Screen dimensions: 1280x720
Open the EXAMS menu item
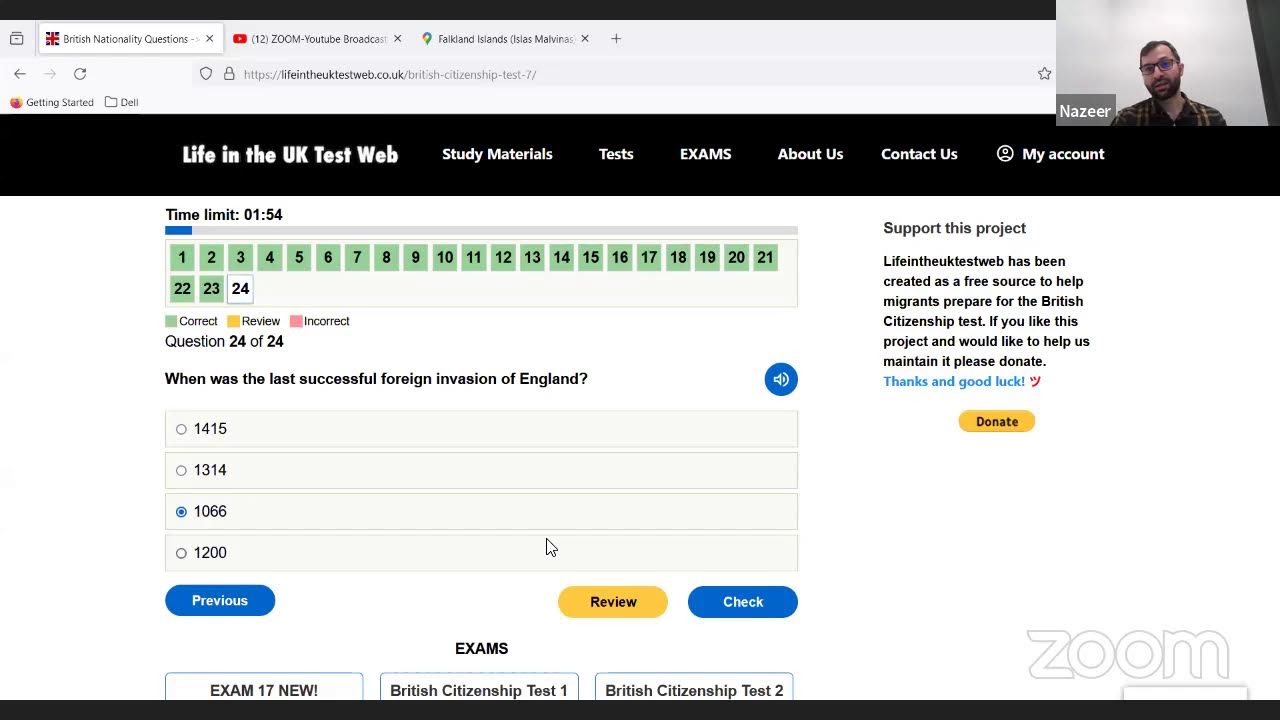pos(706,154)
